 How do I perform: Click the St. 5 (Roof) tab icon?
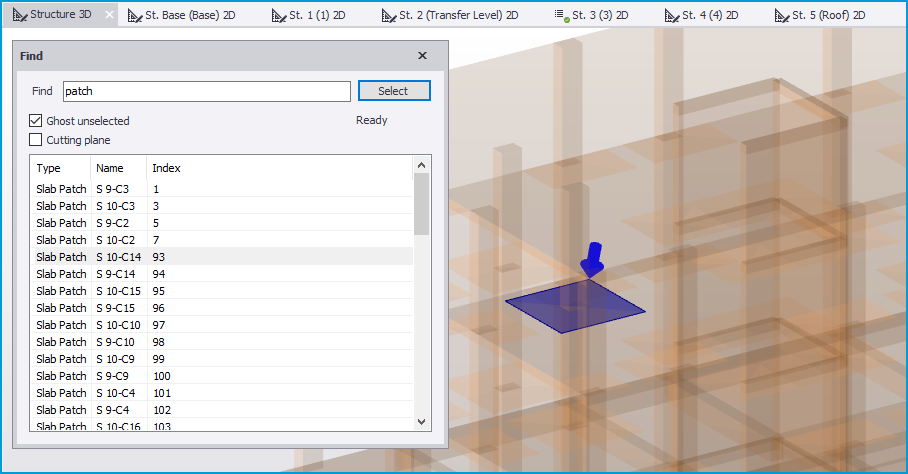click(782, 16)
